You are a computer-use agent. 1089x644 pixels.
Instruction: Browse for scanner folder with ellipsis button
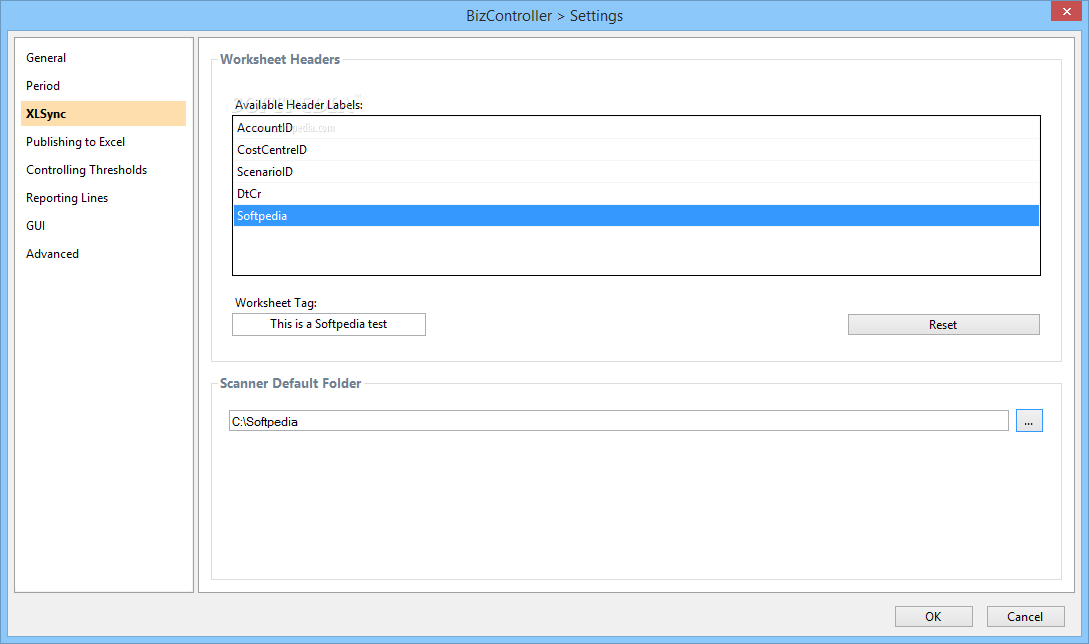[x=1029, y=421]
